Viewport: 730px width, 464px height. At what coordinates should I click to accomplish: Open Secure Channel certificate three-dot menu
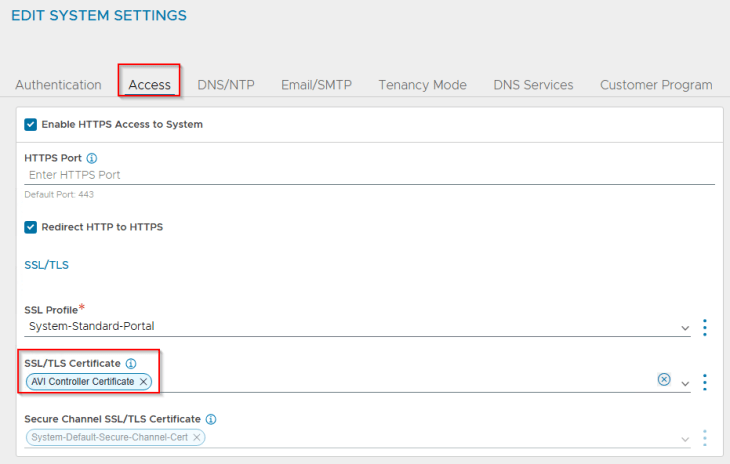[705, 438]
